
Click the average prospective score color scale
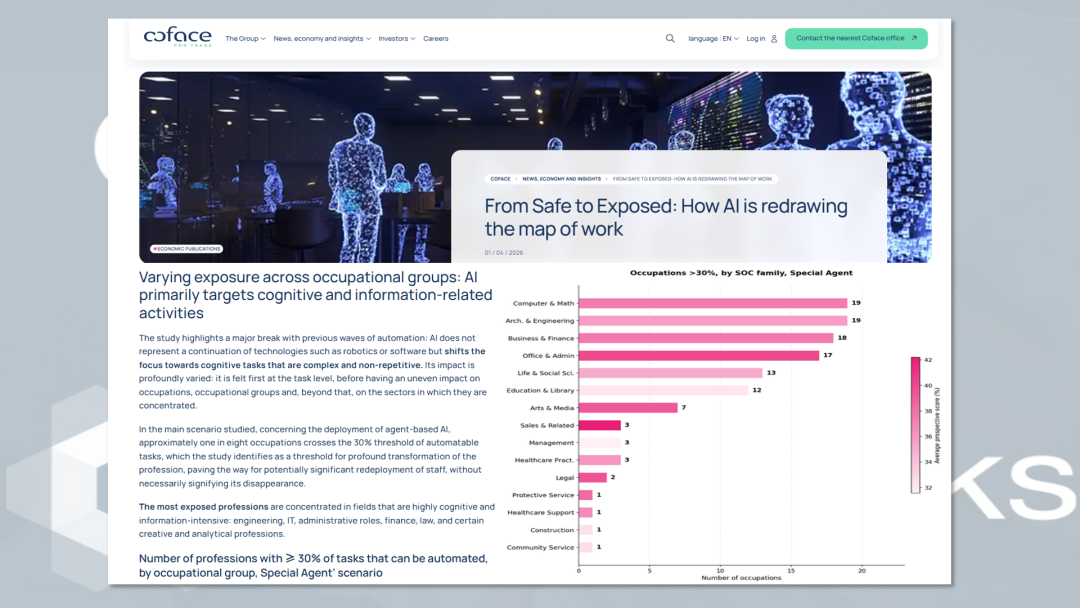point(915,425)
